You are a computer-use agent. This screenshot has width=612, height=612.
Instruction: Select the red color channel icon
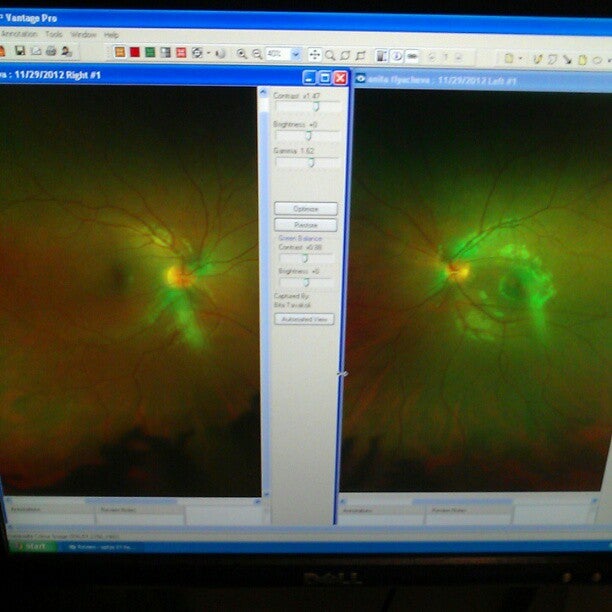[x=134, y=52]
